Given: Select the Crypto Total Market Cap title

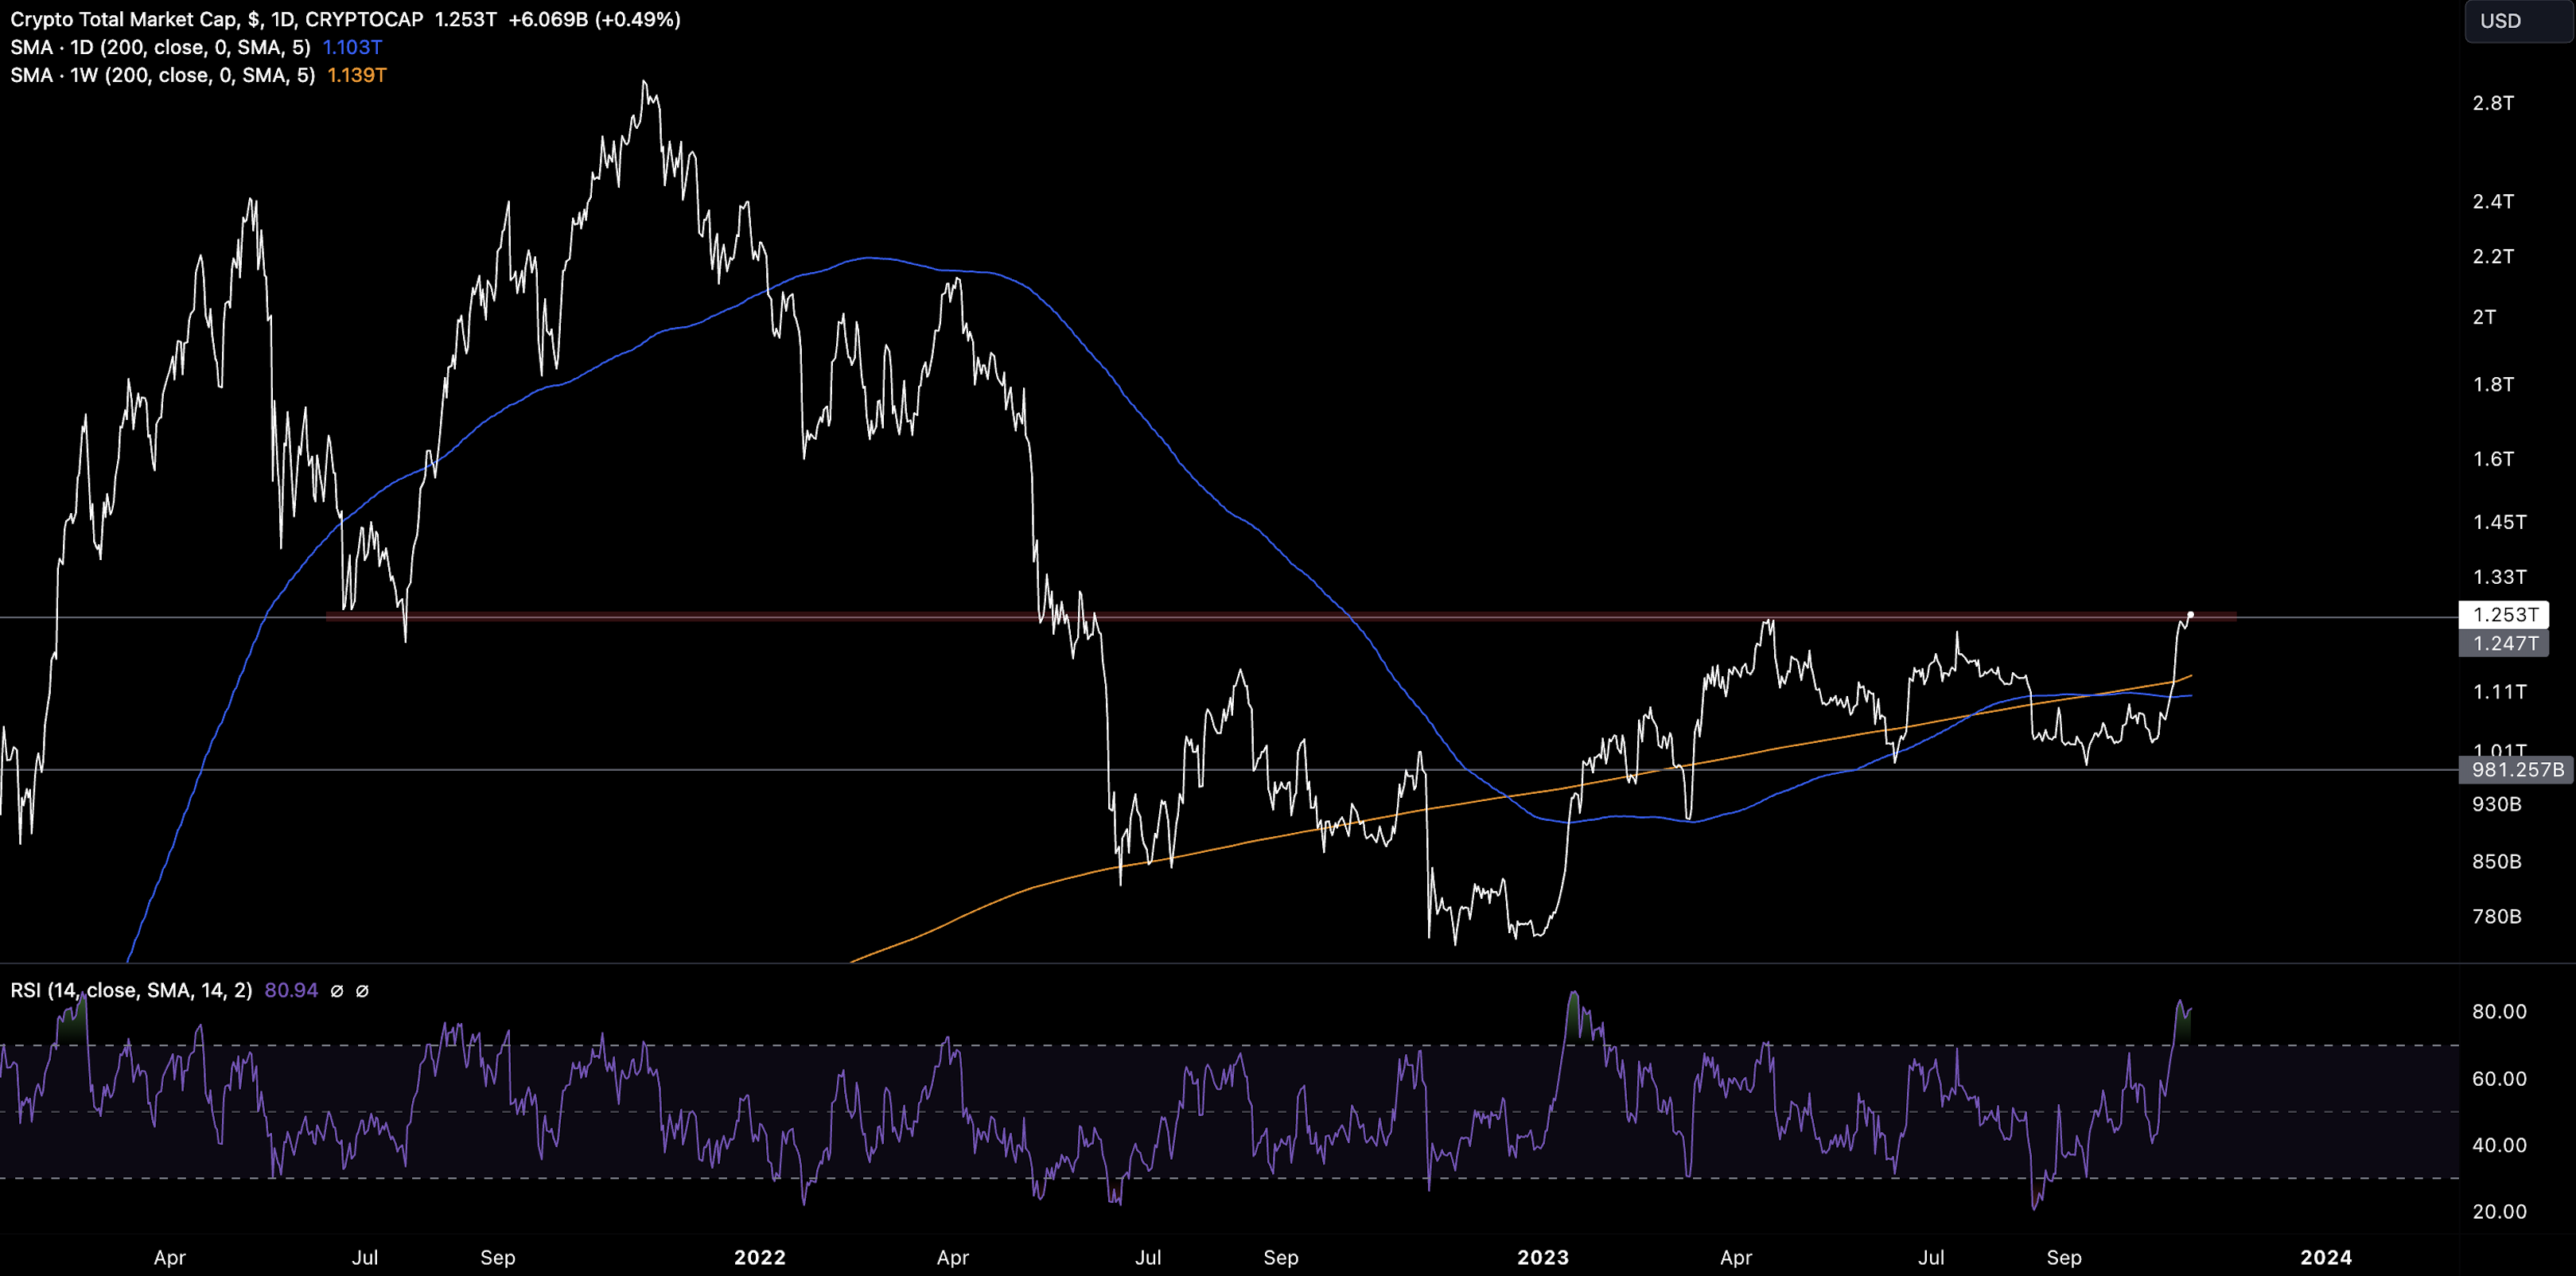Looking at the screenshot, I should 124,19.
